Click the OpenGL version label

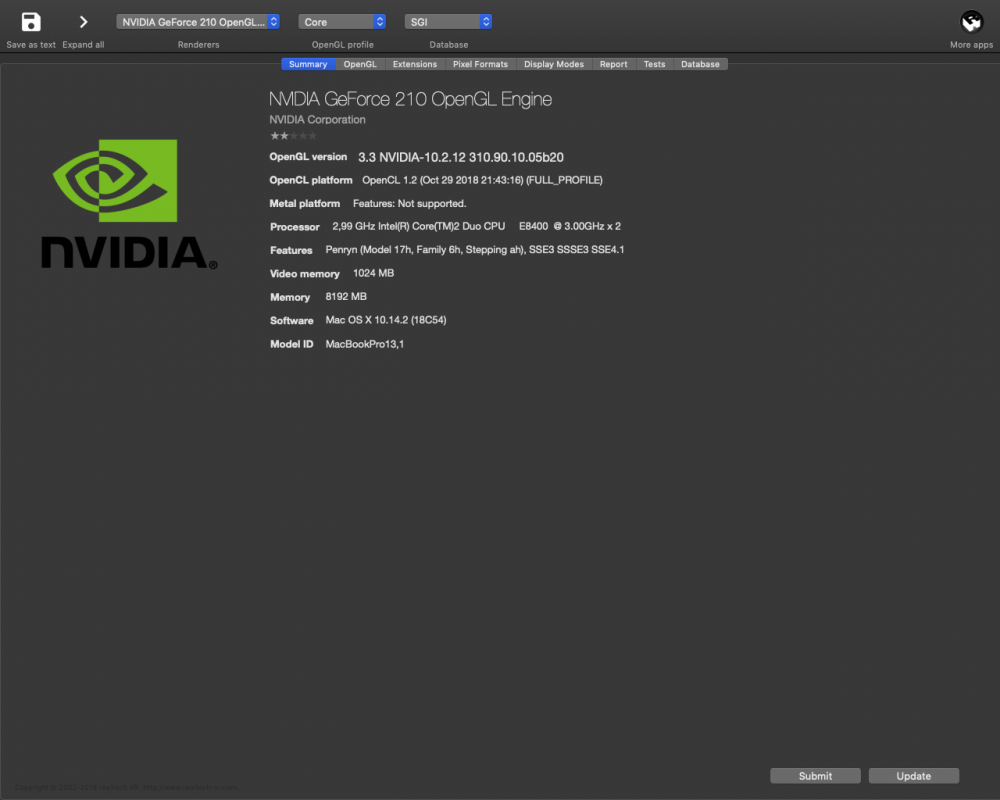pos(308,157)
